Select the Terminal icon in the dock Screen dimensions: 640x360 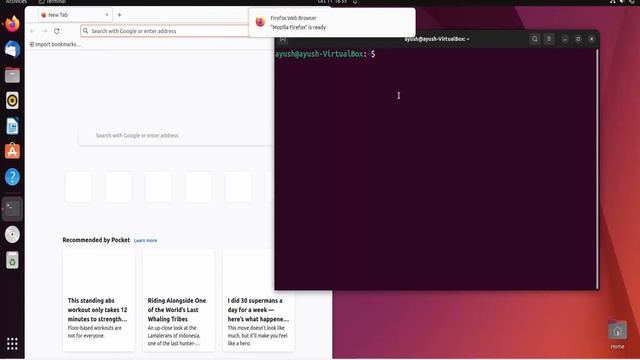tap(12, 209)
